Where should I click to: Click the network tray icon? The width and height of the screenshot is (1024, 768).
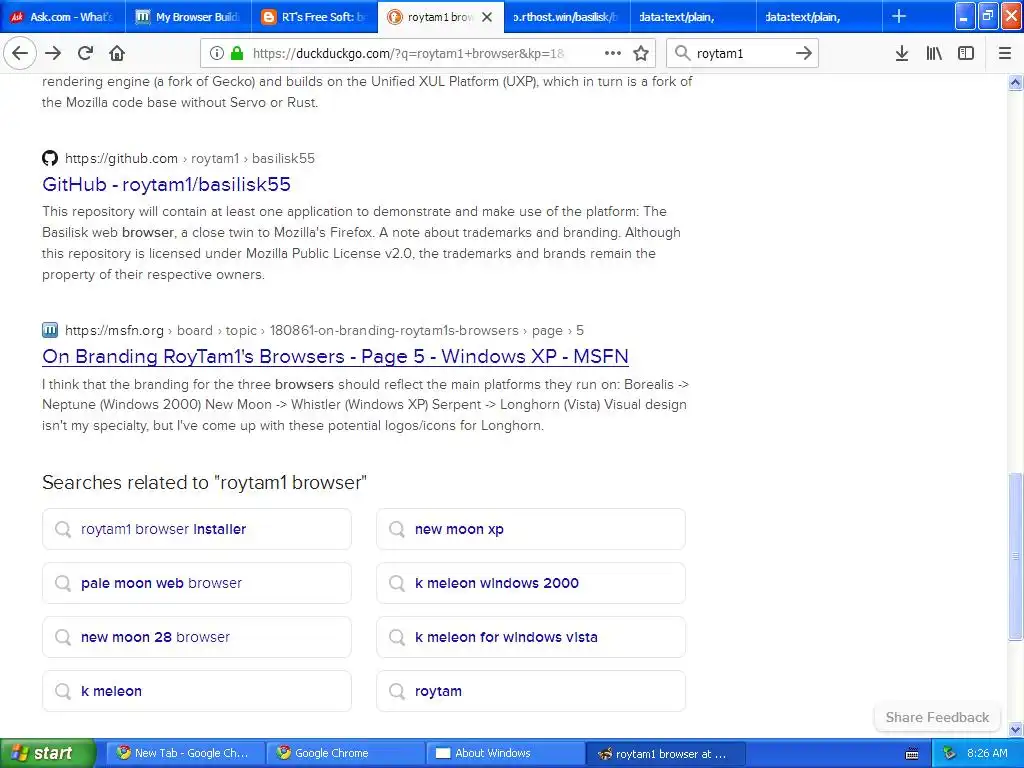(950, 753)
